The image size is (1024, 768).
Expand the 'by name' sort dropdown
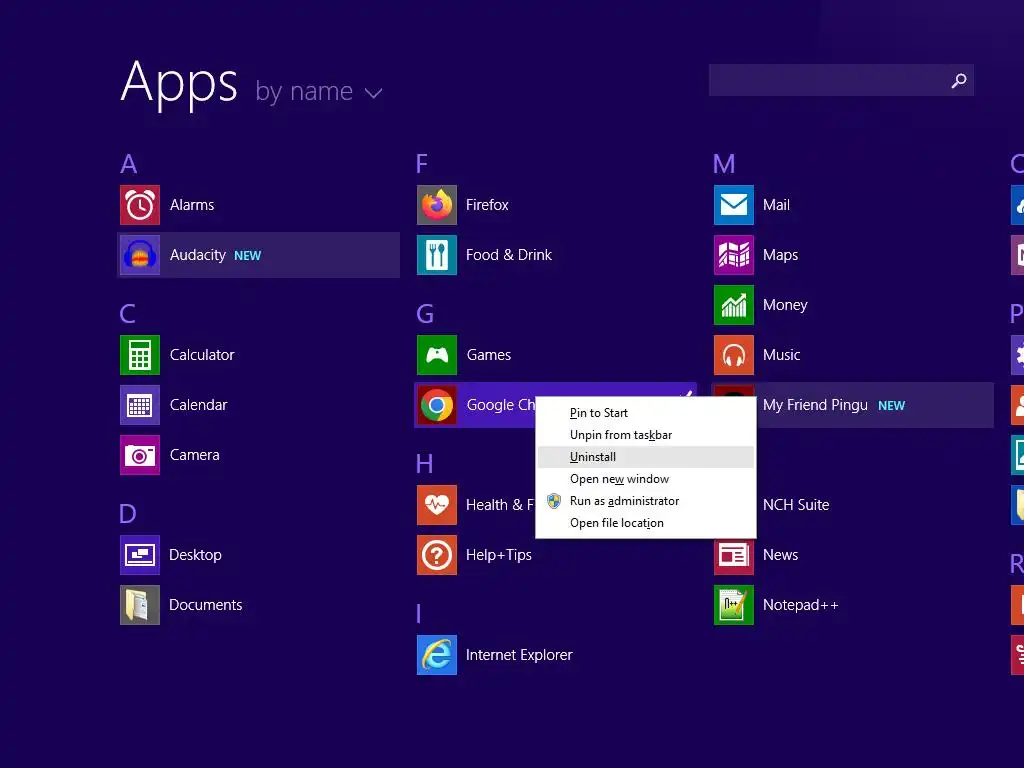[x=319, y=91]
